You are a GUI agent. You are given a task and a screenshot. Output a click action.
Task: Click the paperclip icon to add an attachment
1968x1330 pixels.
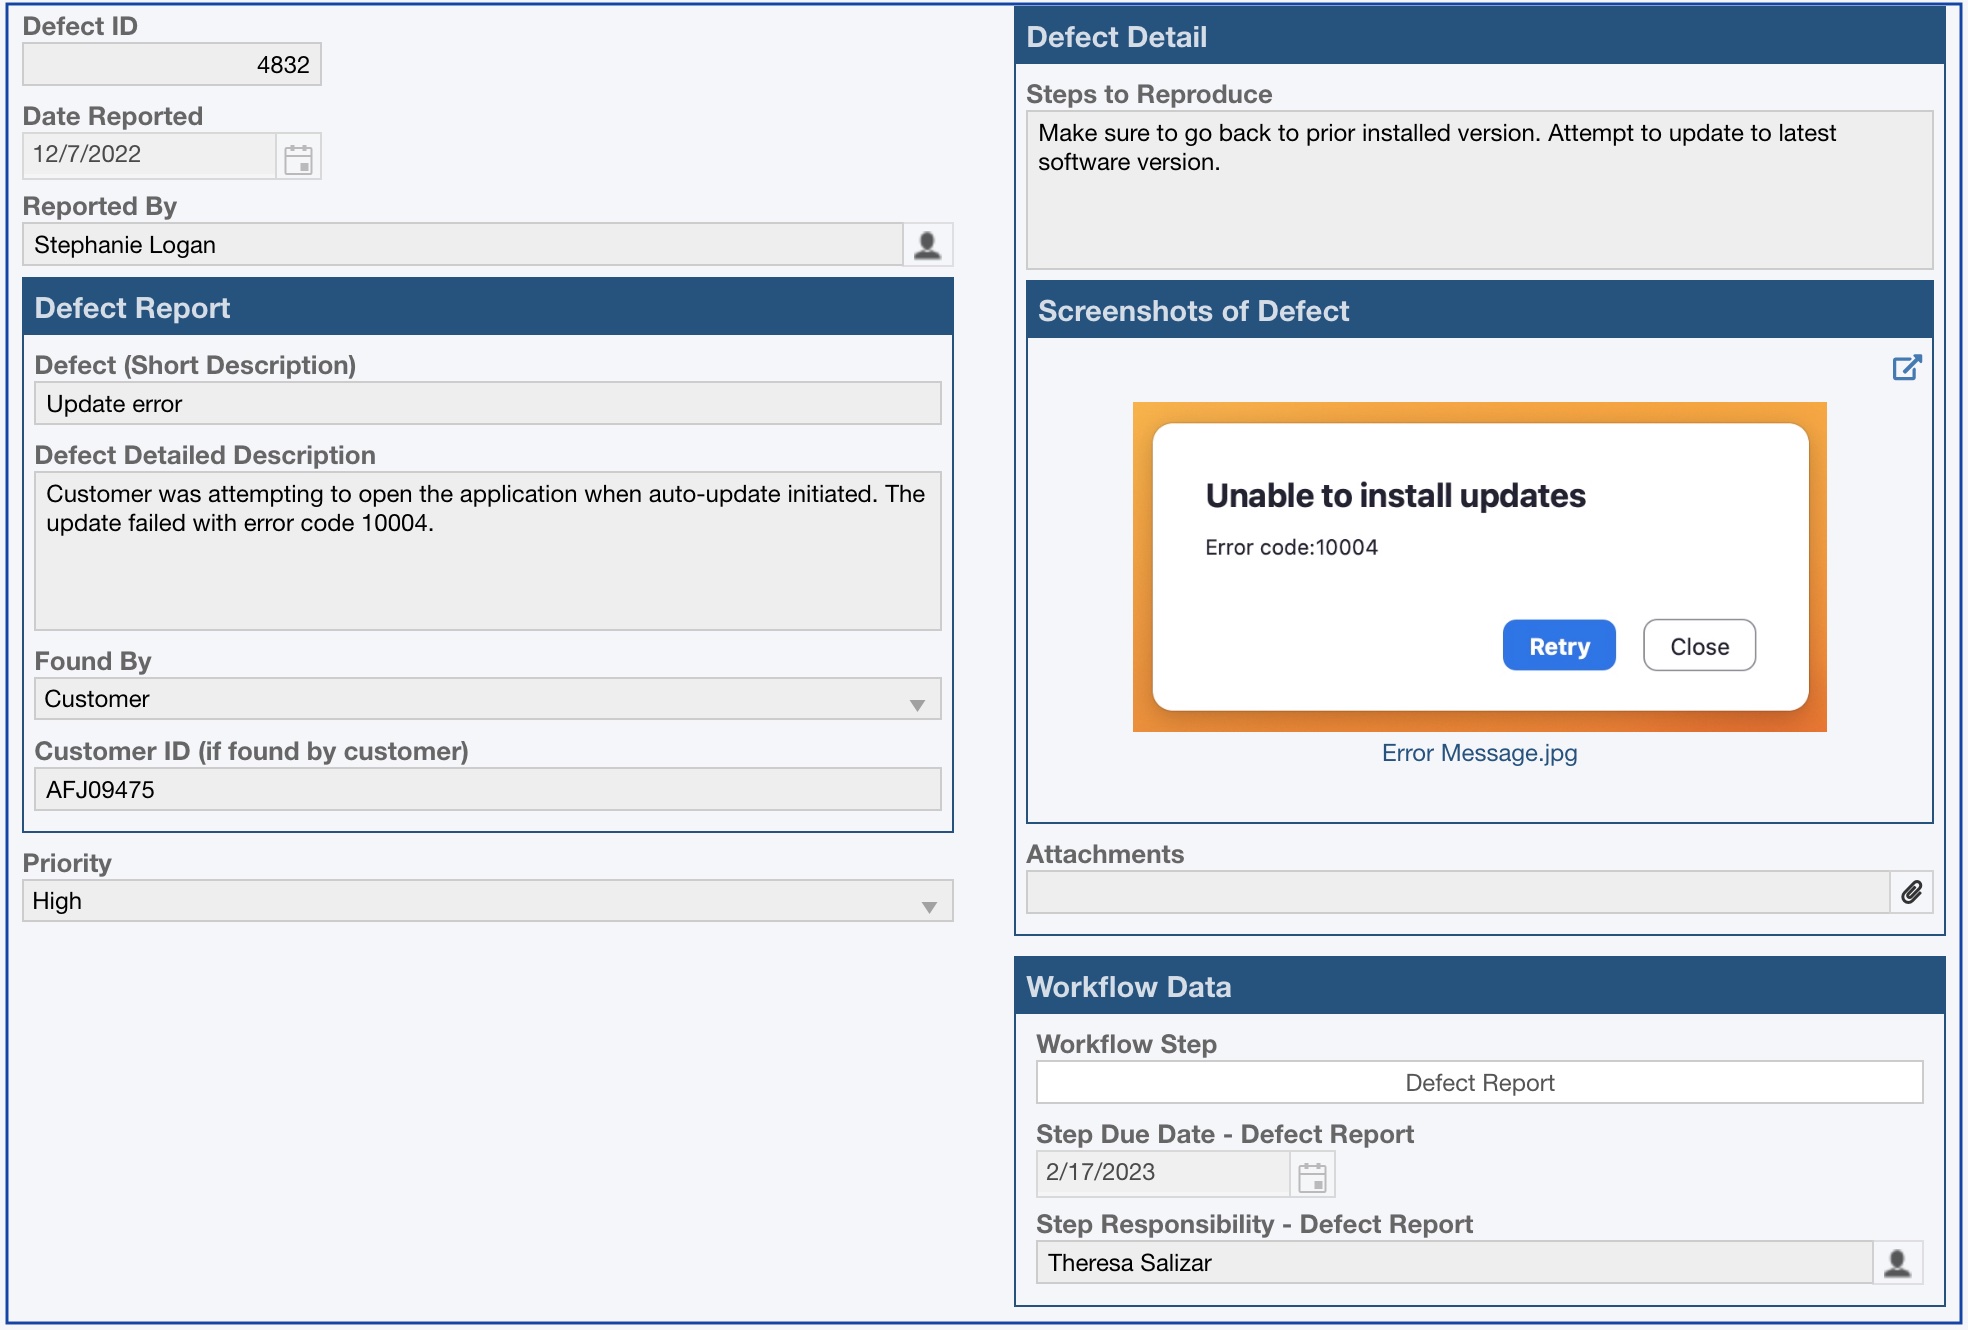1913,893
